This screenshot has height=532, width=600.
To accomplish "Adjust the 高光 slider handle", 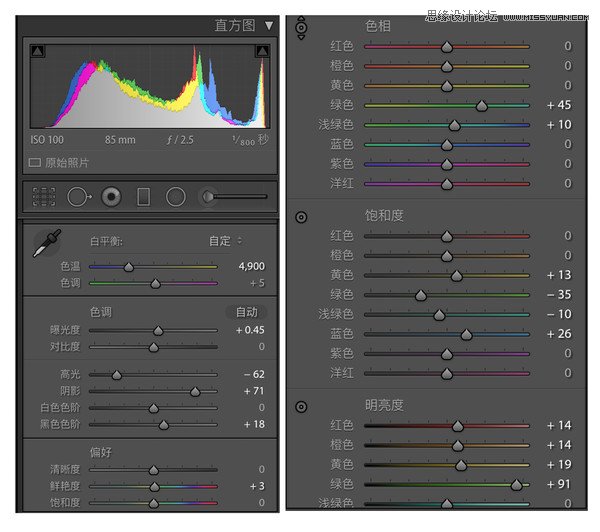I will (117, 375).
